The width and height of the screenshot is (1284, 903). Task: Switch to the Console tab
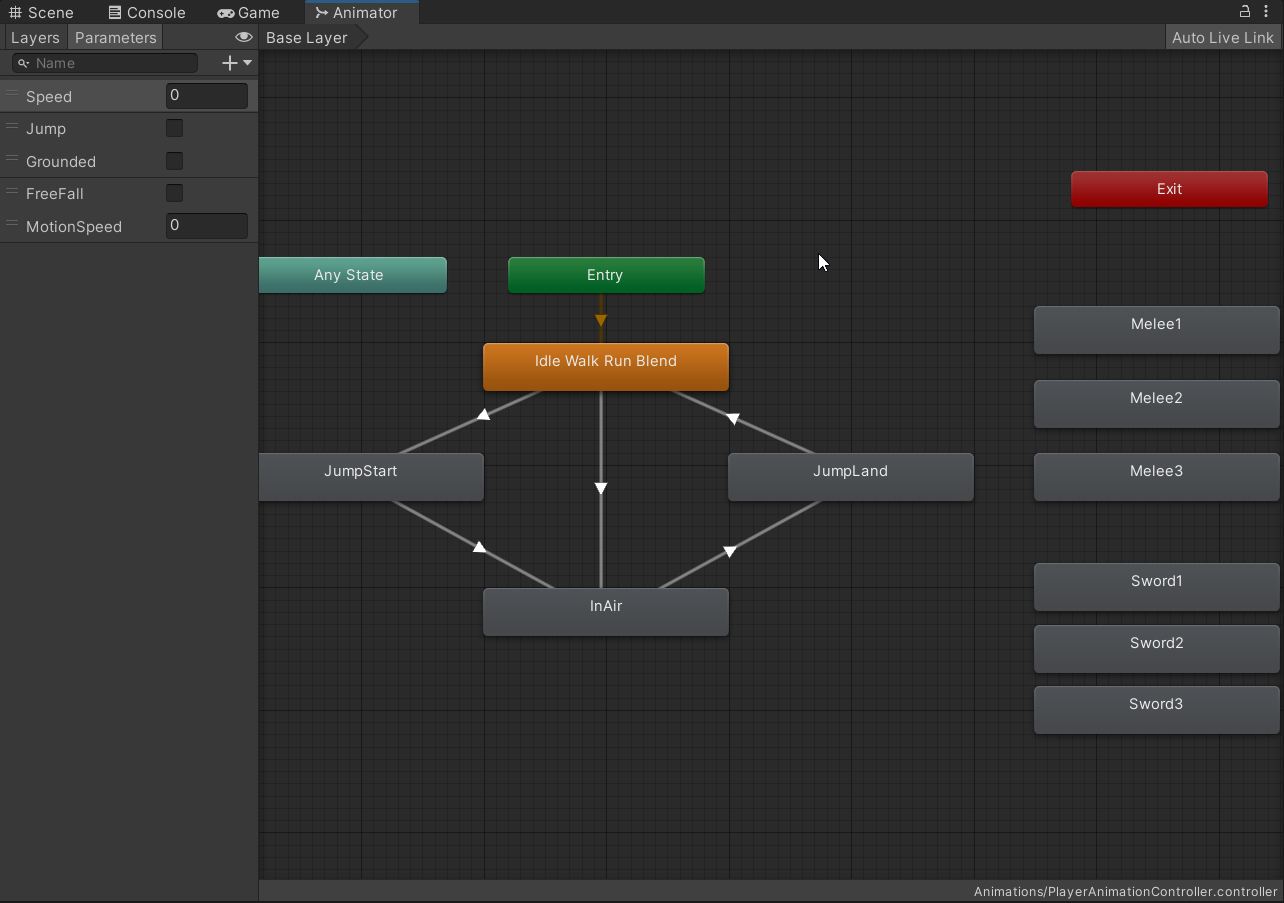[147, 12]
